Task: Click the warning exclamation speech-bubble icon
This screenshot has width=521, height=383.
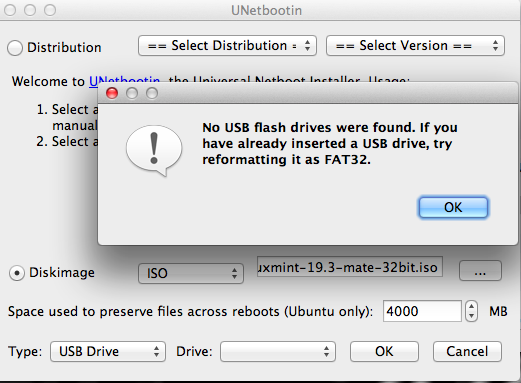Action: [154, 151]
